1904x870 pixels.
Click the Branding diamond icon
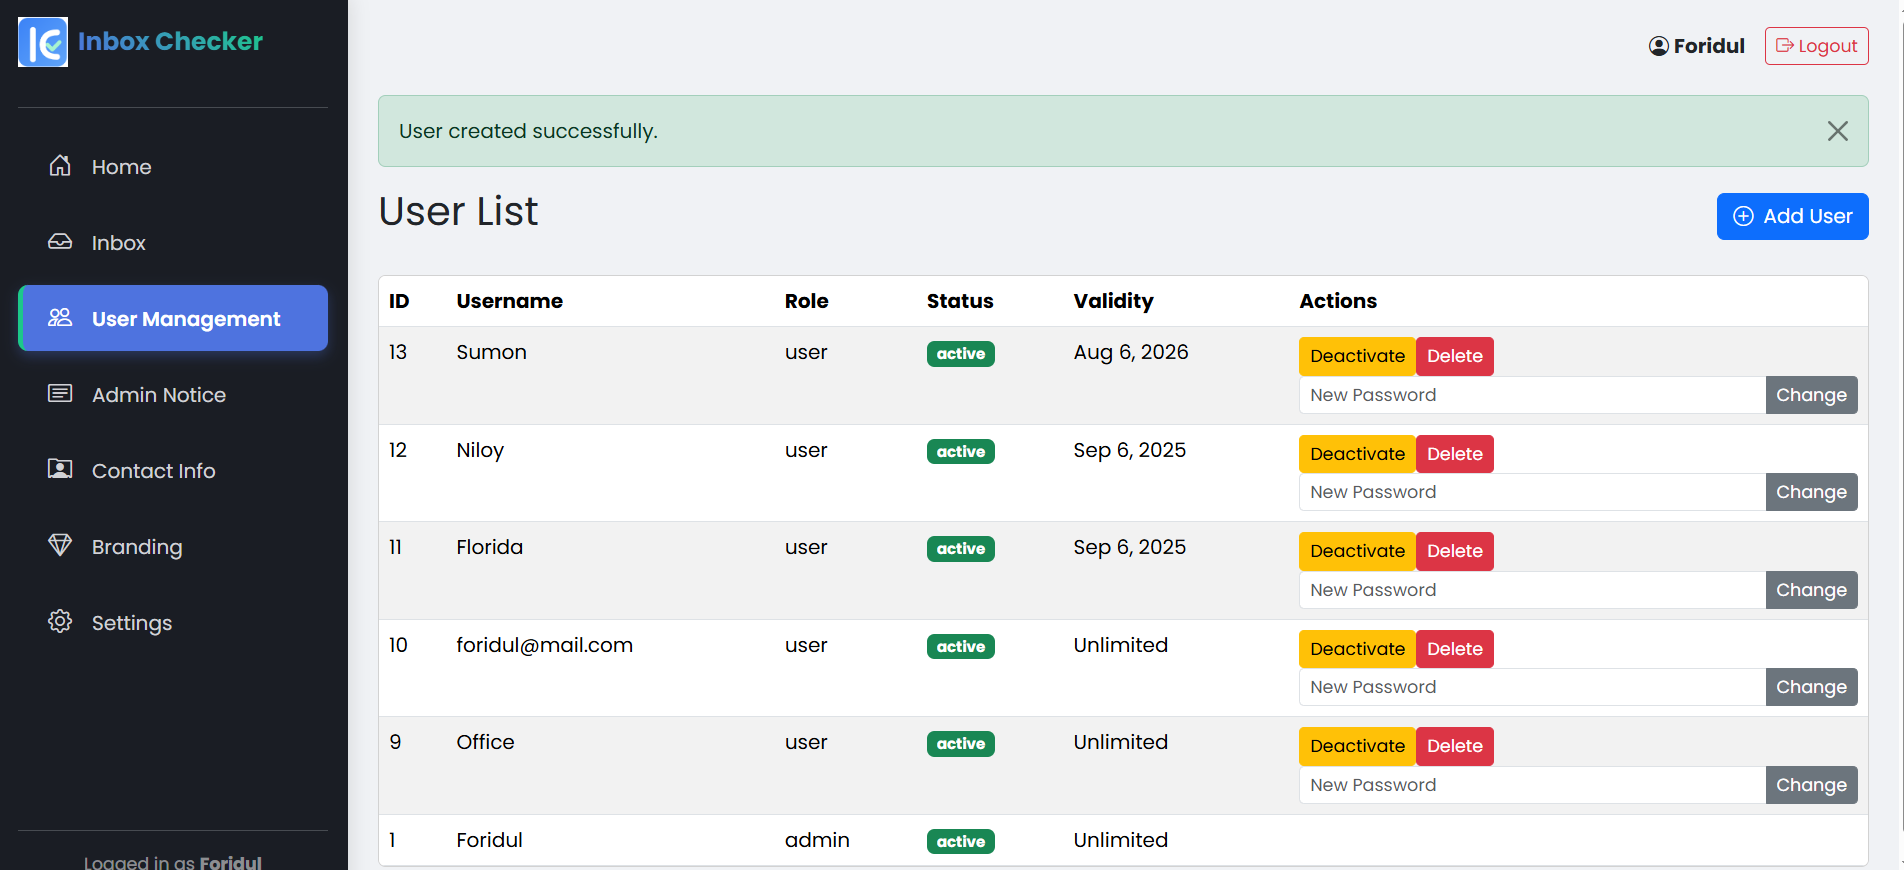[60, 546]
